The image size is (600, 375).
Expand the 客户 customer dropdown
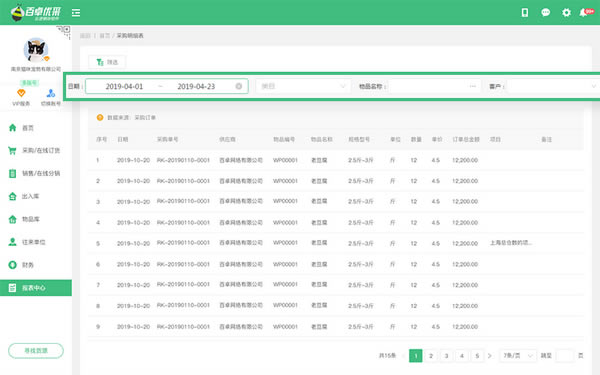tap(553, 86)
